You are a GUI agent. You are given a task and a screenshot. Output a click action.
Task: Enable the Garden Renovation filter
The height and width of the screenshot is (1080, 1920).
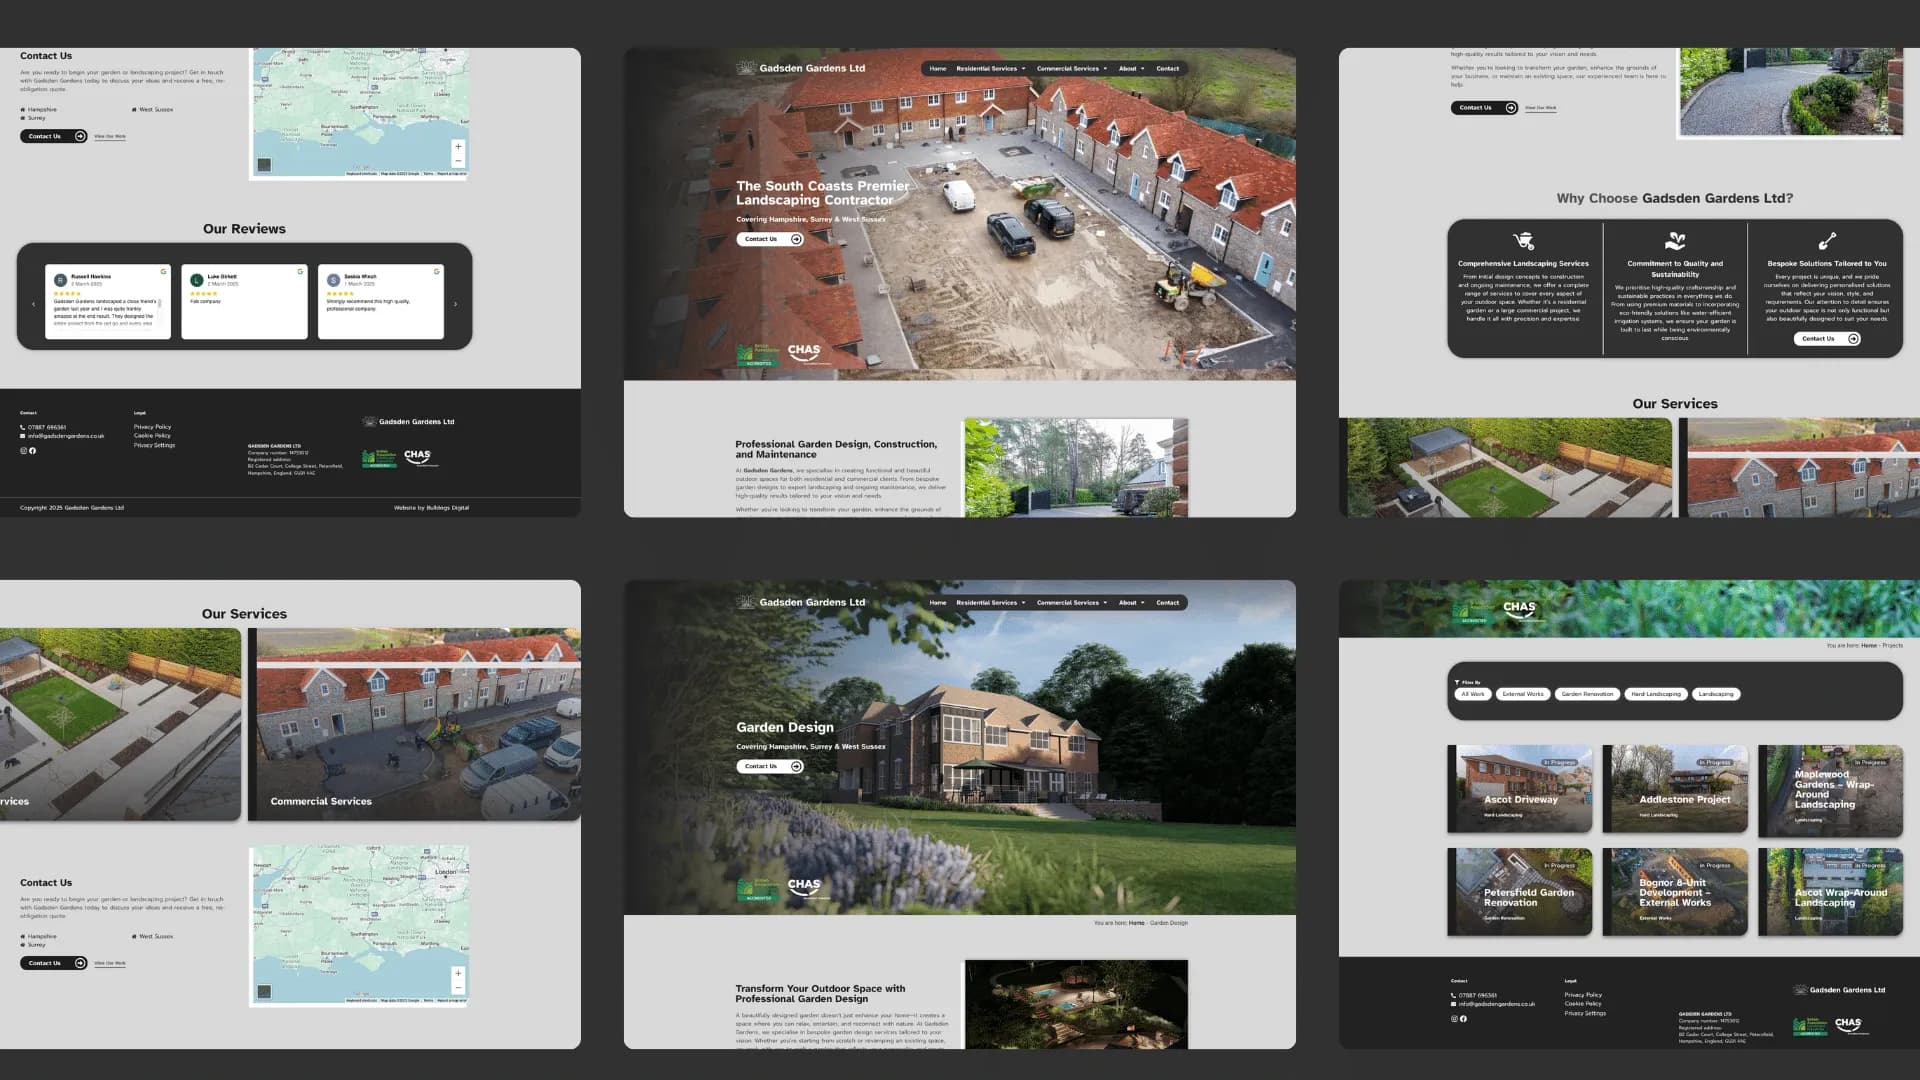pos(1589,693)
